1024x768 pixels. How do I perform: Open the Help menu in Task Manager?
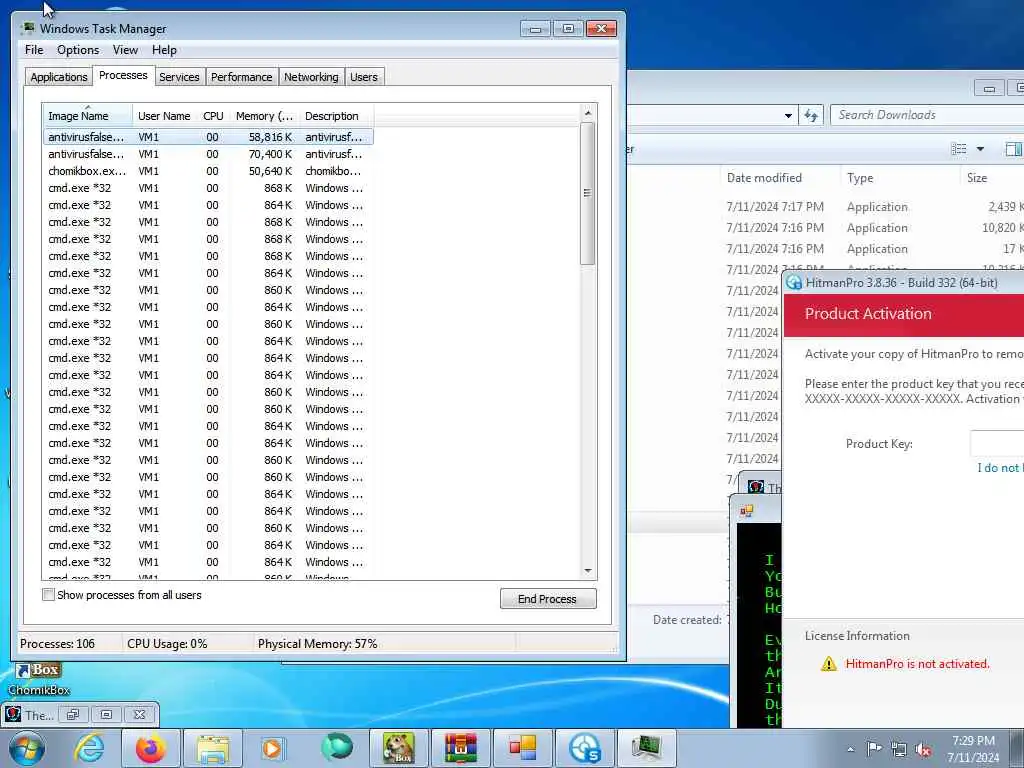tap(165, 50)
